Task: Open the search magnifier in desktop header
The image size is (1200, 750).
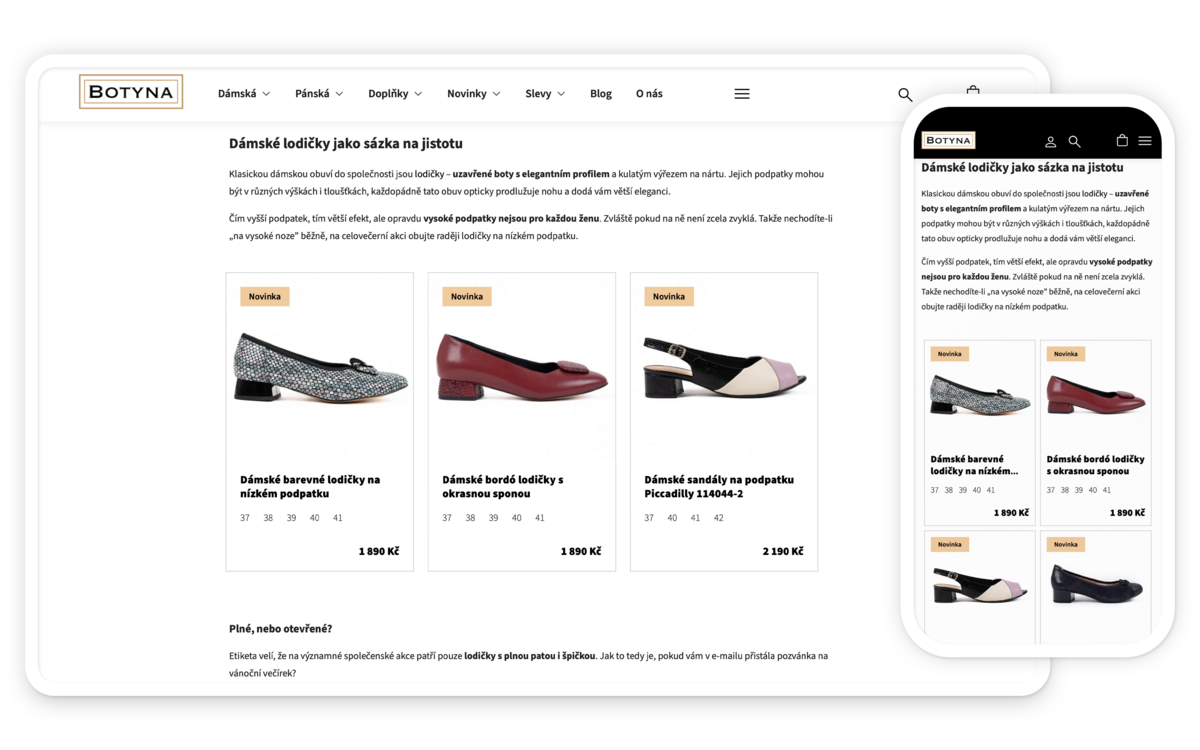Action: (905, 94)
